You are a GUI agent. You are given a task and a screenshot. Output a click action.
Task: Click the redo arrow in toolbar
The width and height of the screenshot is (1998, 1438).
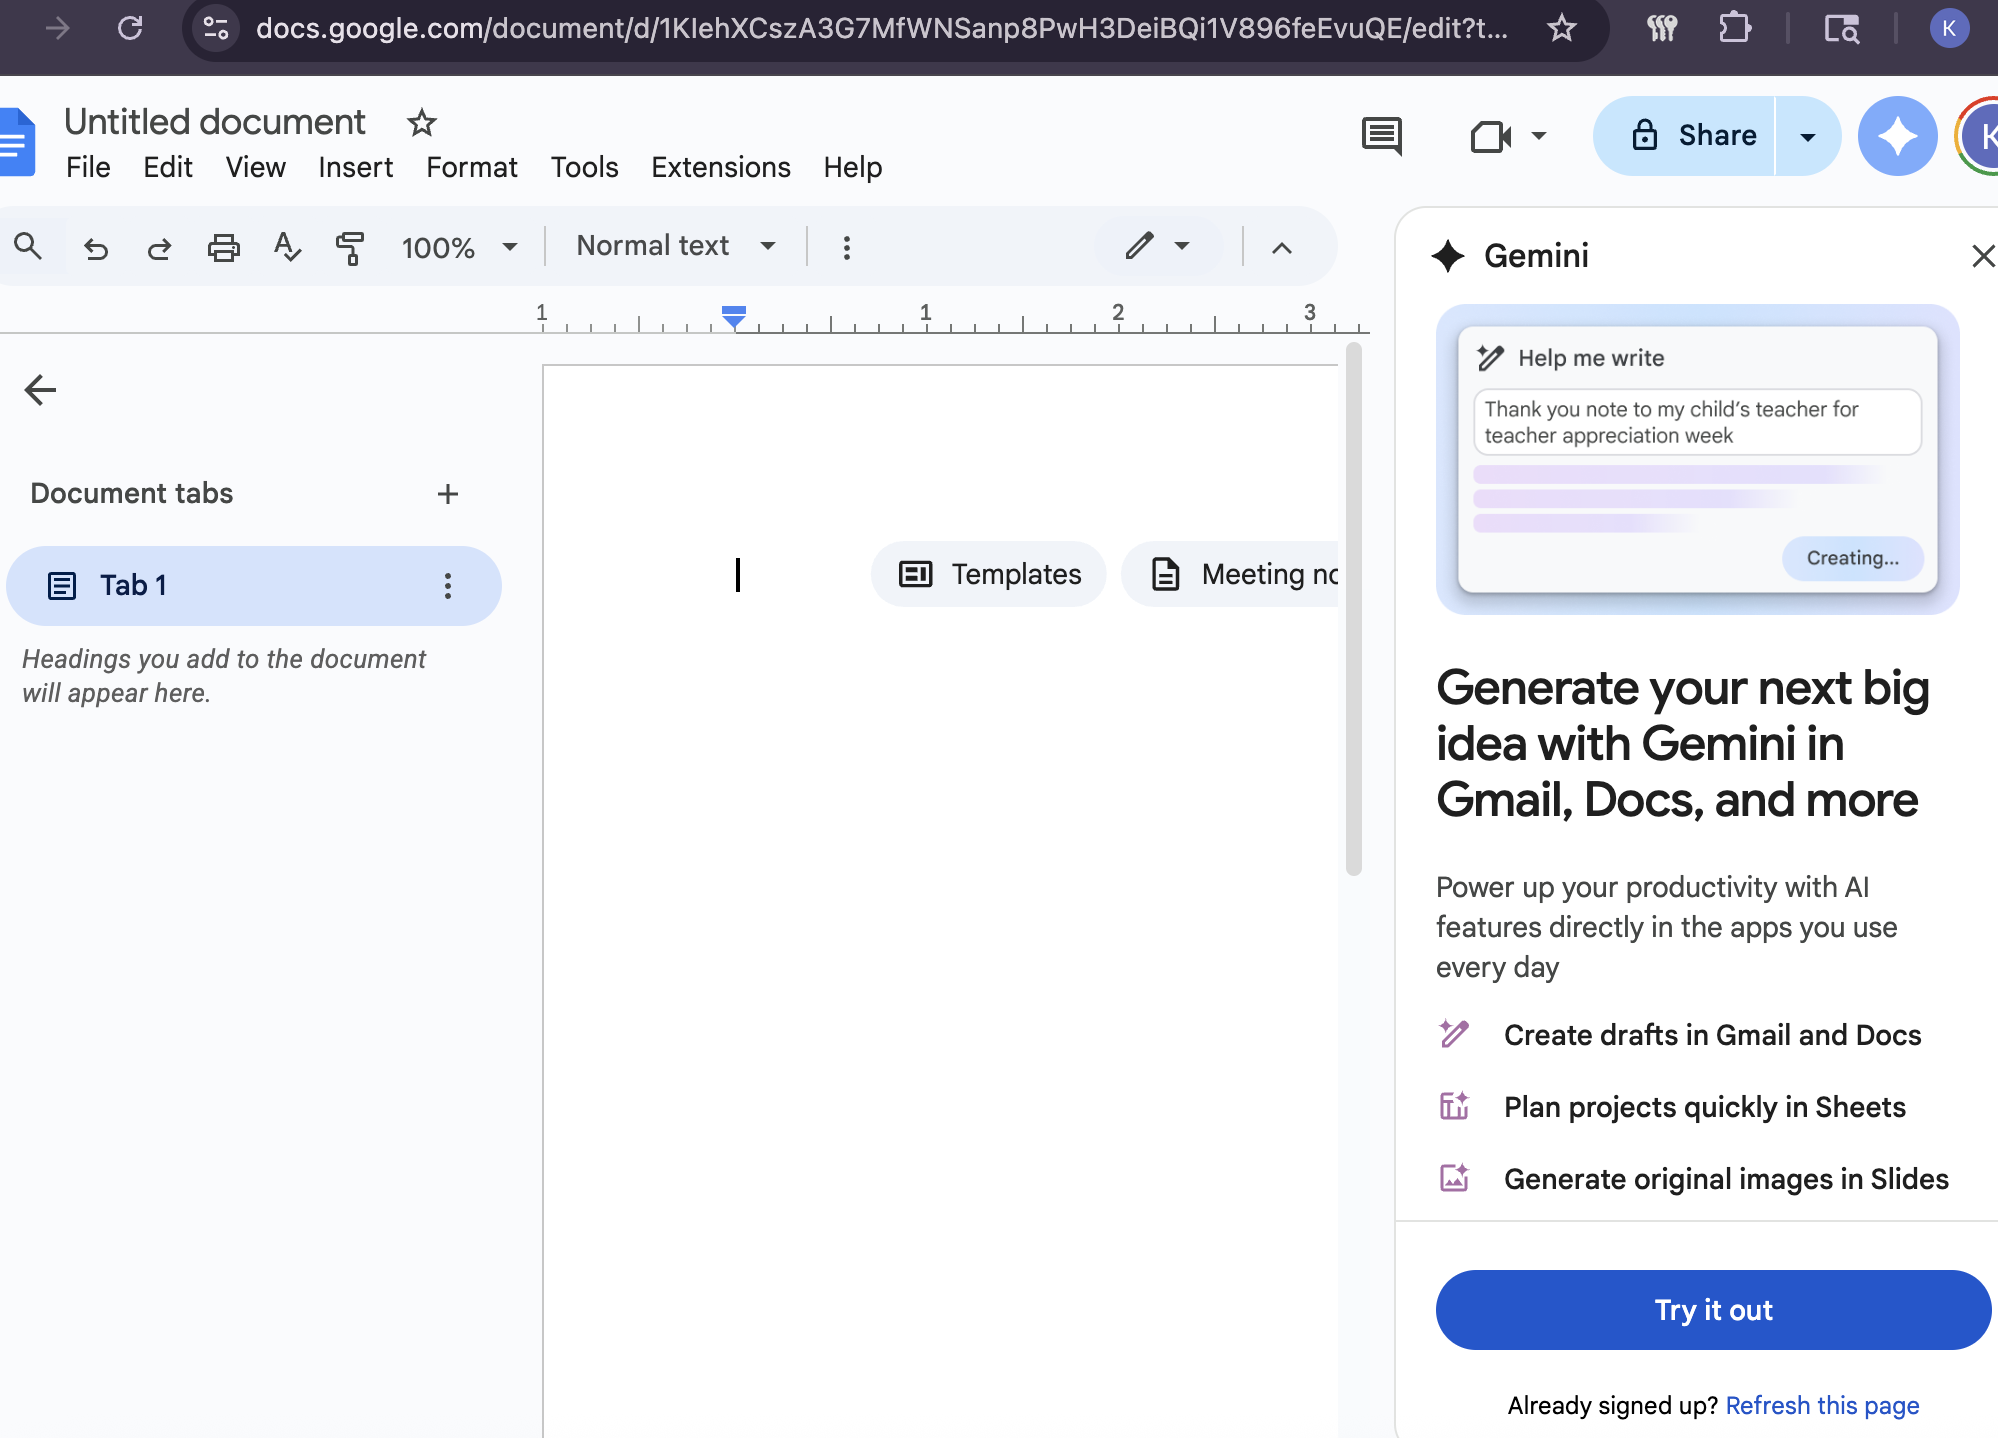click(x=159, y=248)
